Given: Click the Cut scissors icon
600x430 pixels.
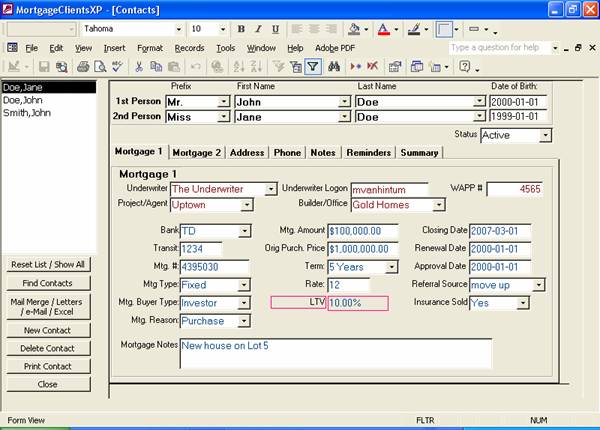Looking at the screenshot, I should [139, 67].
